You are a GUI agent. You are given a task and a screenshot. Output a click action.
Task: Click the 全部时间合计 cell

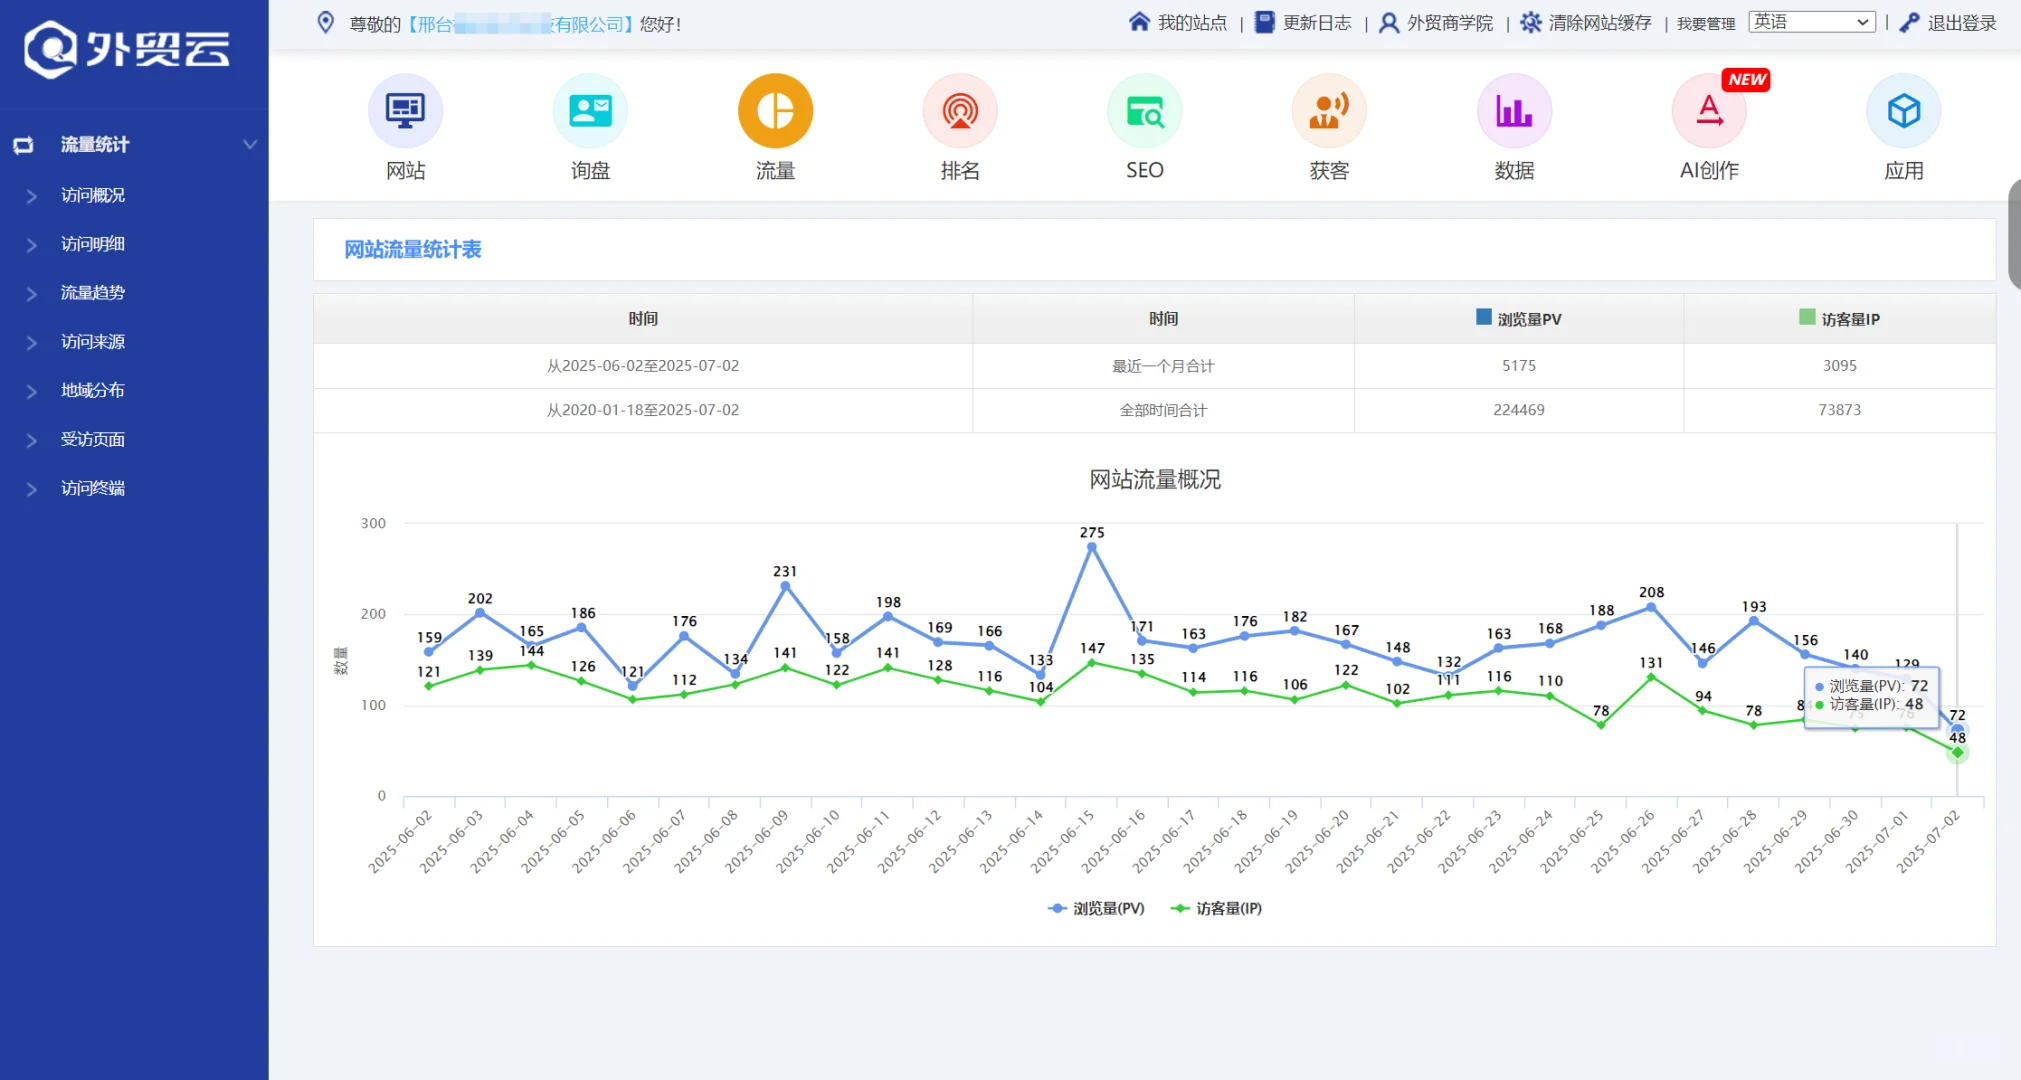click(x=1163, y=410)
